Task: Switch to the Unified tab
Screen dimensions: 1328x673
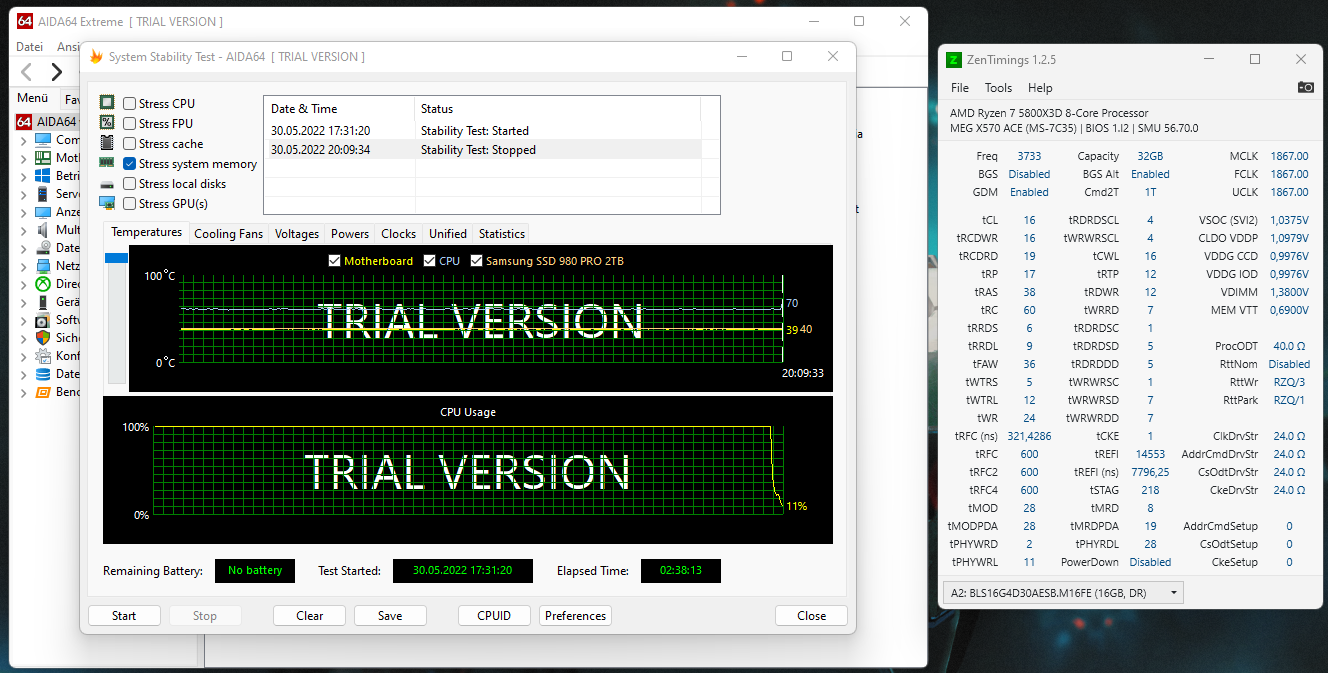Action: point(448,234)
